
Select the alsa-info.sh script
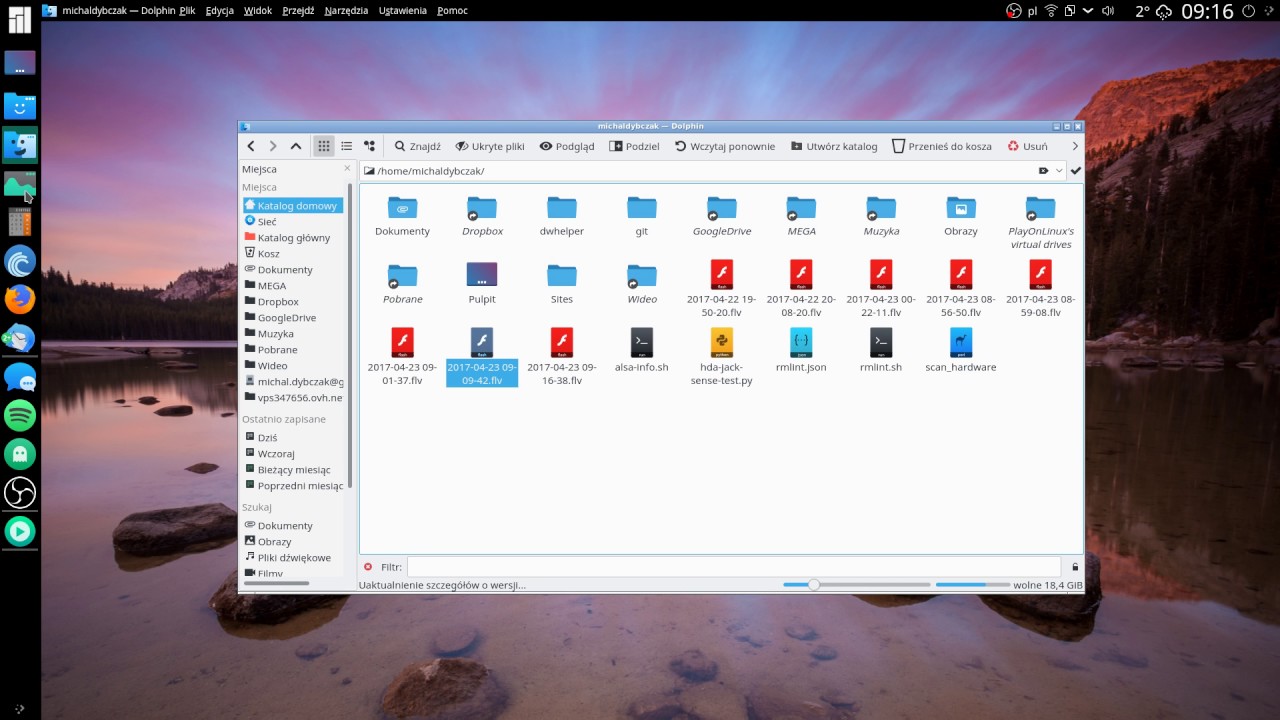pyautogui.click(x=642, y=351)
